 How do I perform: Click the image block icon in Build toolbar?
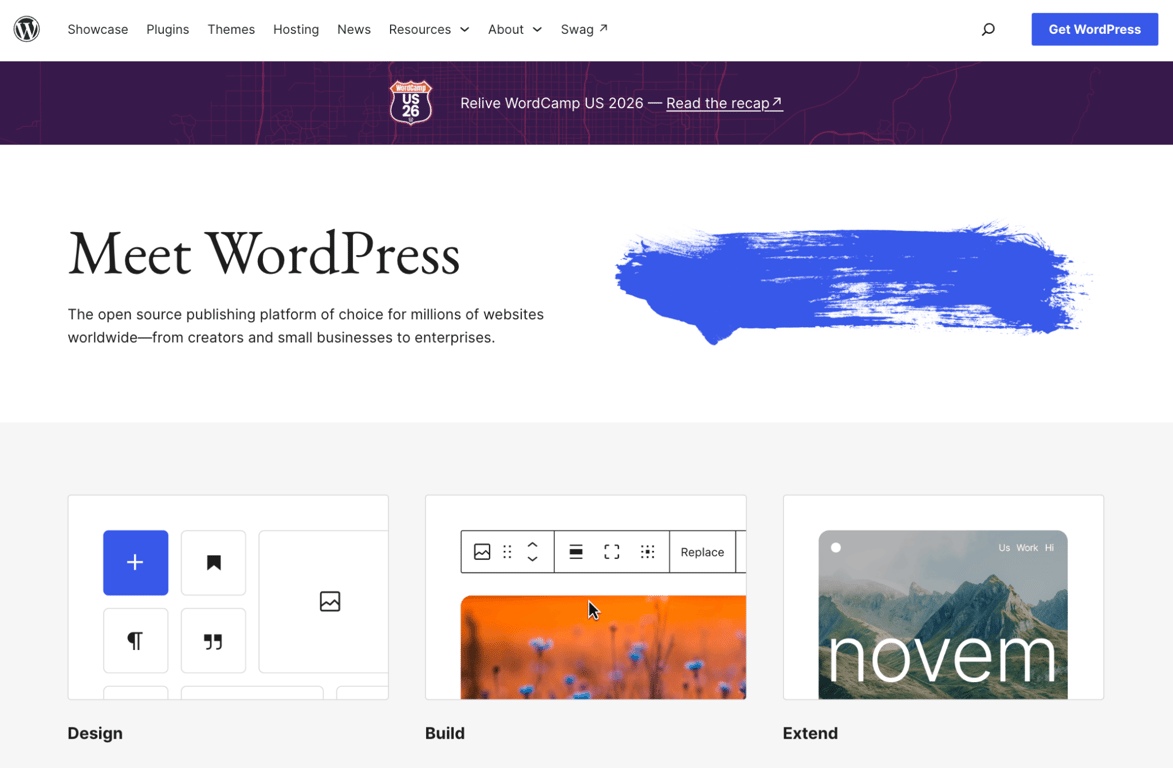click(482, 552)
